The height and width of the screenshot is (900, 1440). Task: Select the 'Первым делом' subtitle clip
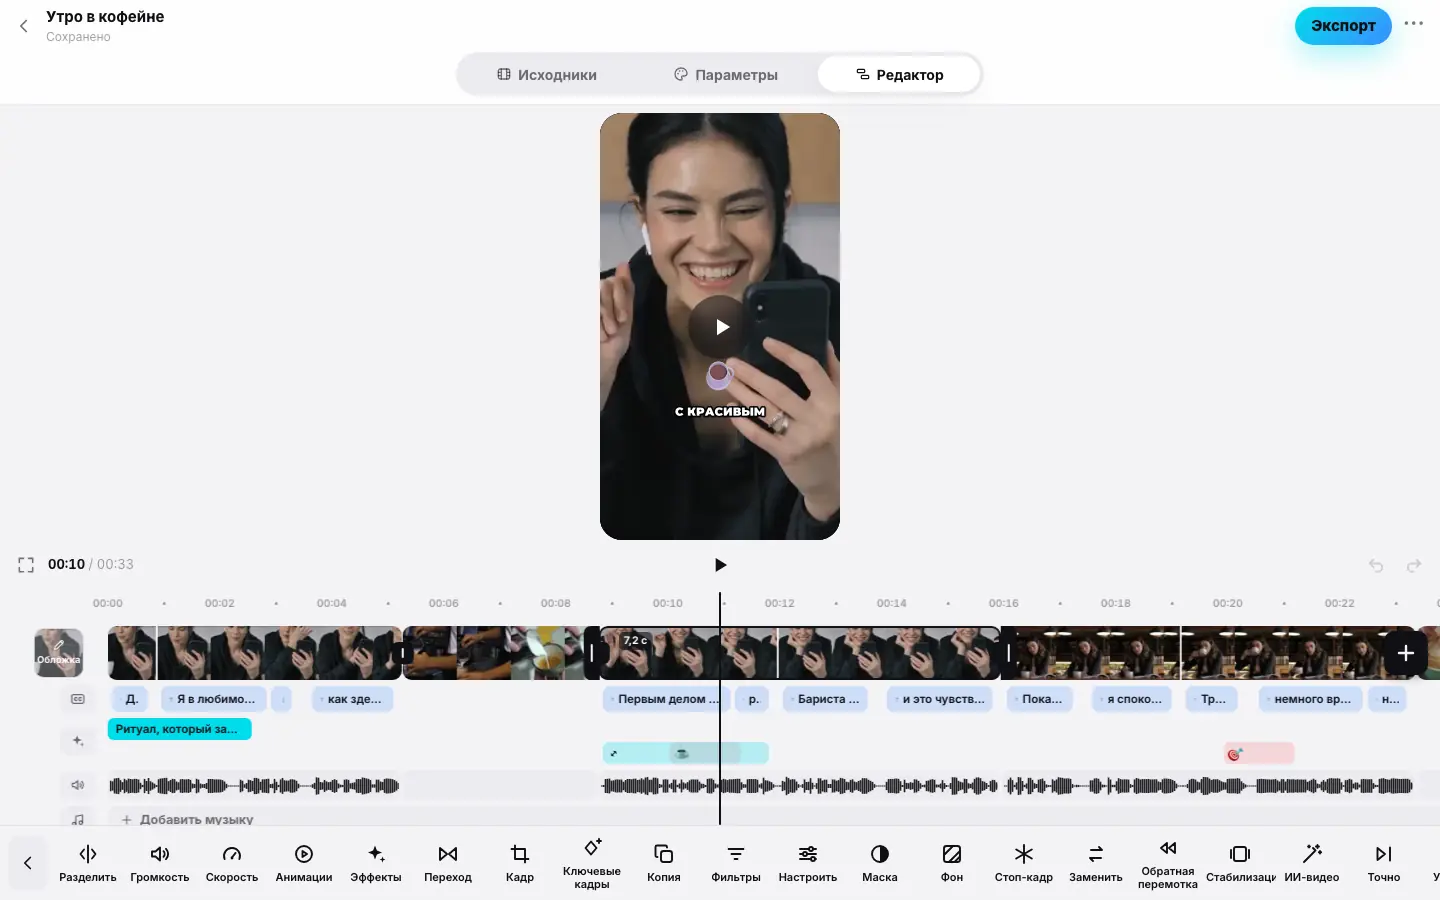coord(667,699)
